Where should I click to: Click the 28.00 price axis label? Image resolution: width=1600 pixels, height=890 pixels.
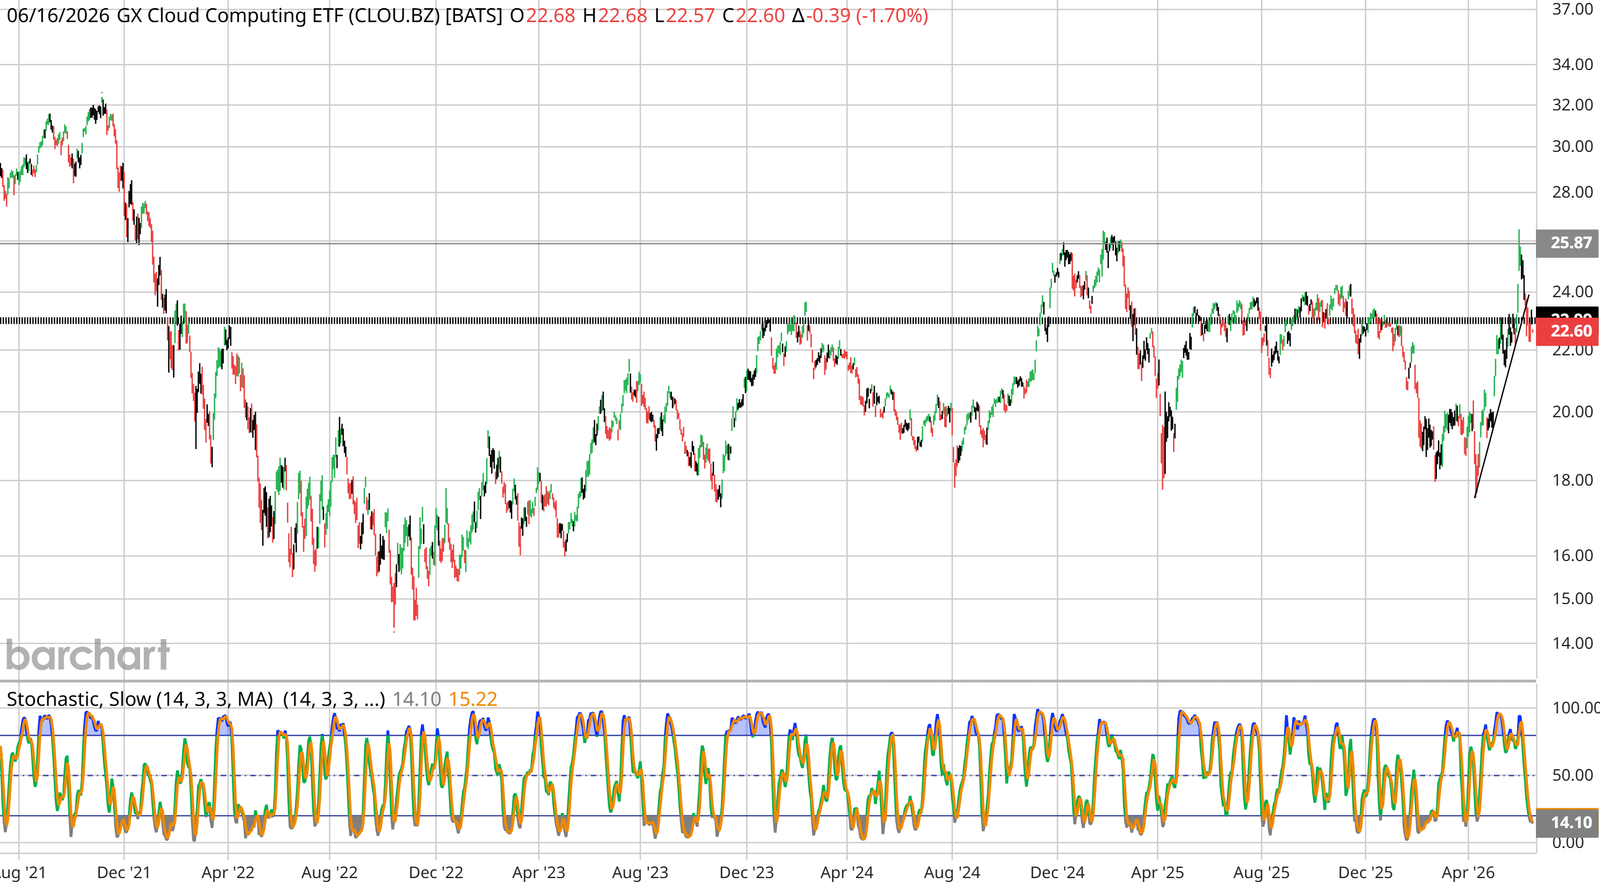point(1572,192)
